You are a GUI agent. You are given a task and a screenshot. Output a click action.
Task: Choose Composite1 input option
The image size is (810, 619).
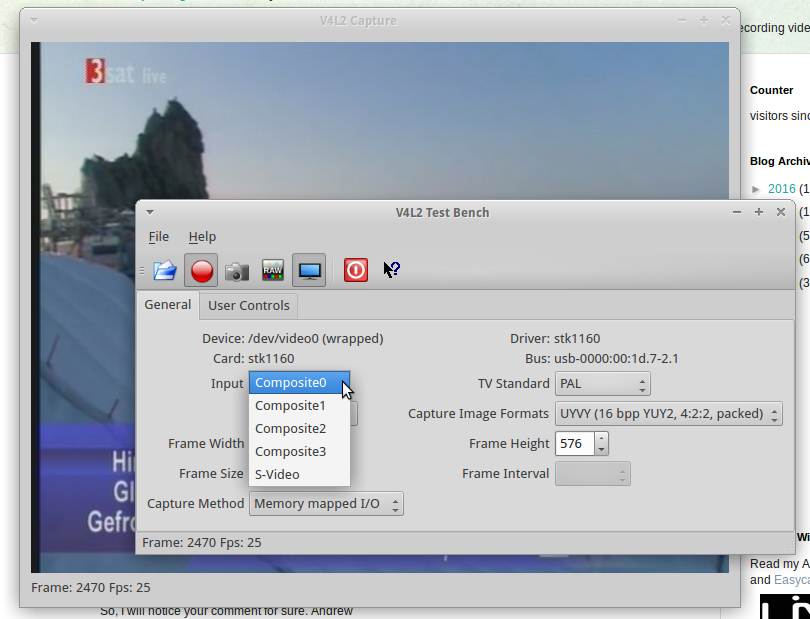click(x=299, y=406)
